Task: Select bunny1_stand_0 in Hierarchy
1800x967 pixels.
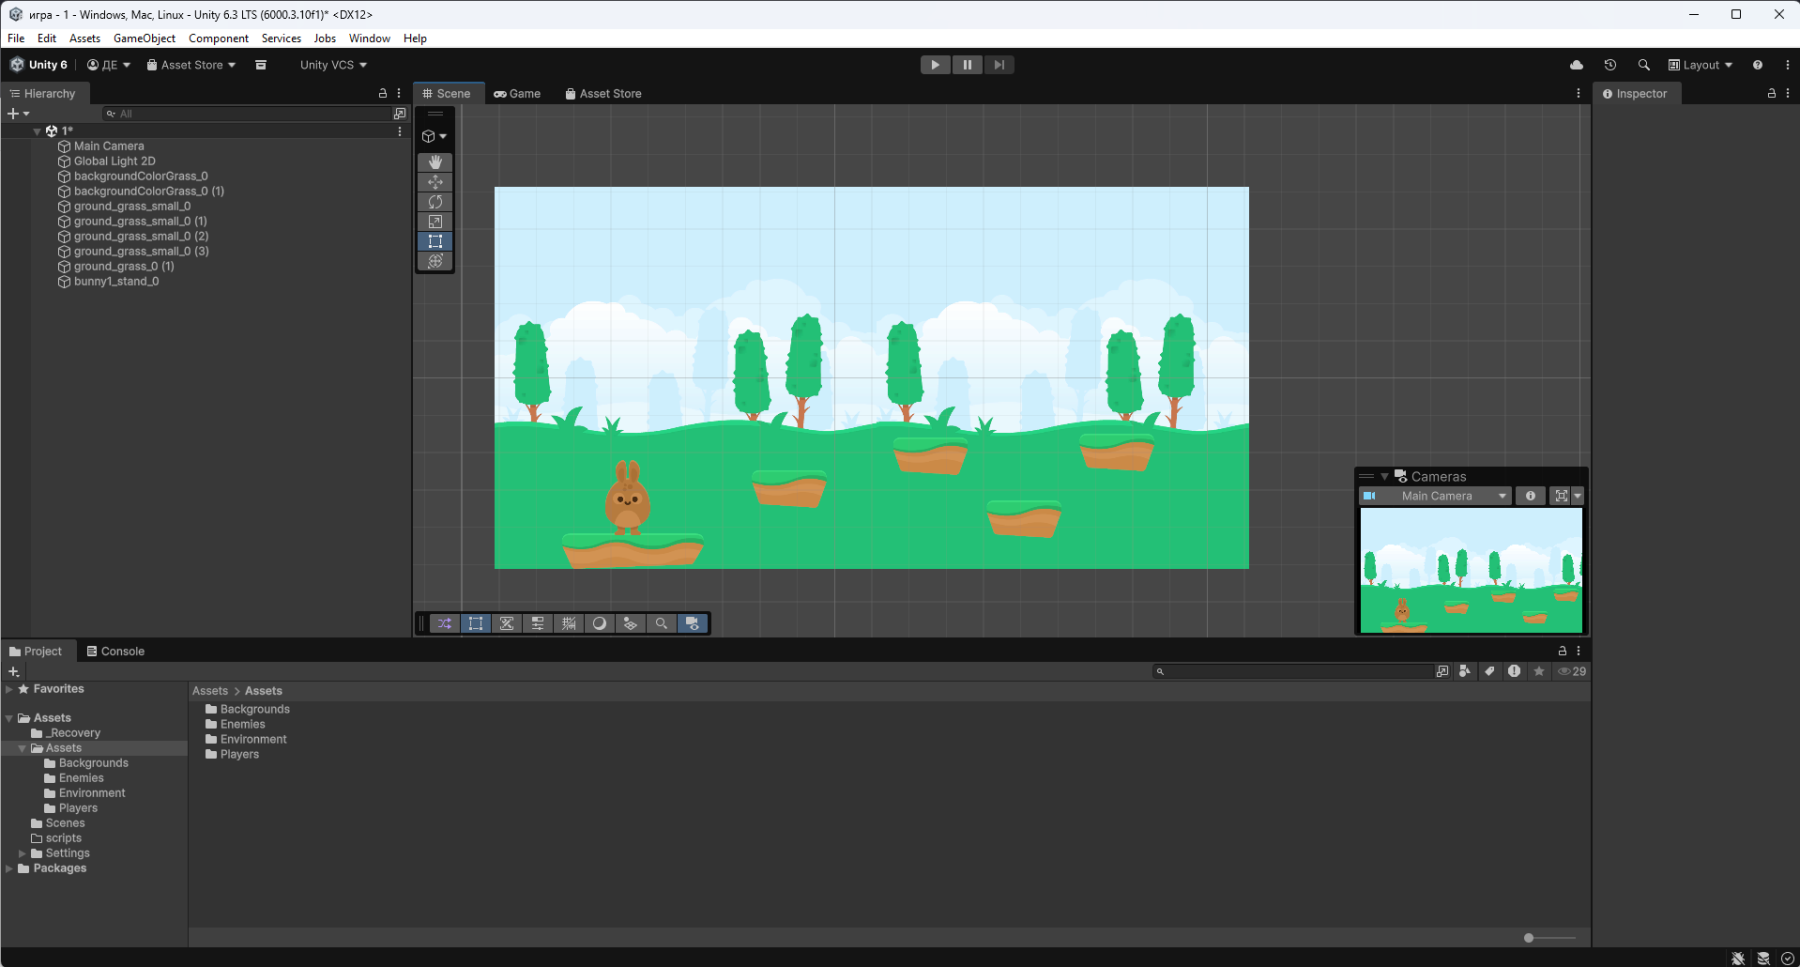Action: 116,281
